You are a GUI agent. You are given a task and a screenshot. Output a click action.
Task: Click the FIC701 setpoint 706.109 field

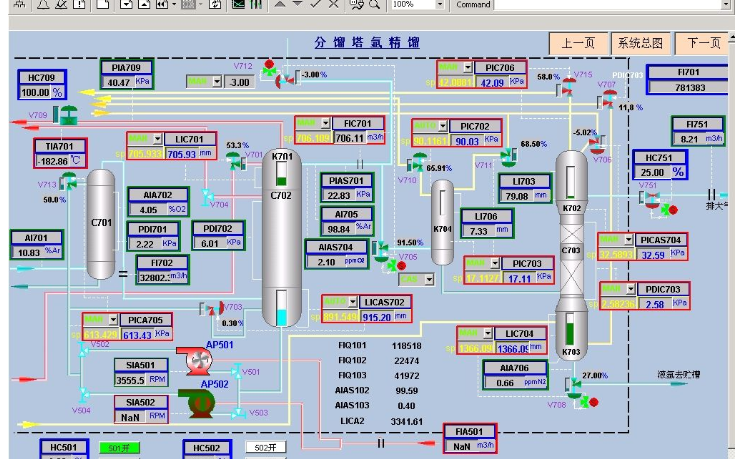[x=314, y=138]
